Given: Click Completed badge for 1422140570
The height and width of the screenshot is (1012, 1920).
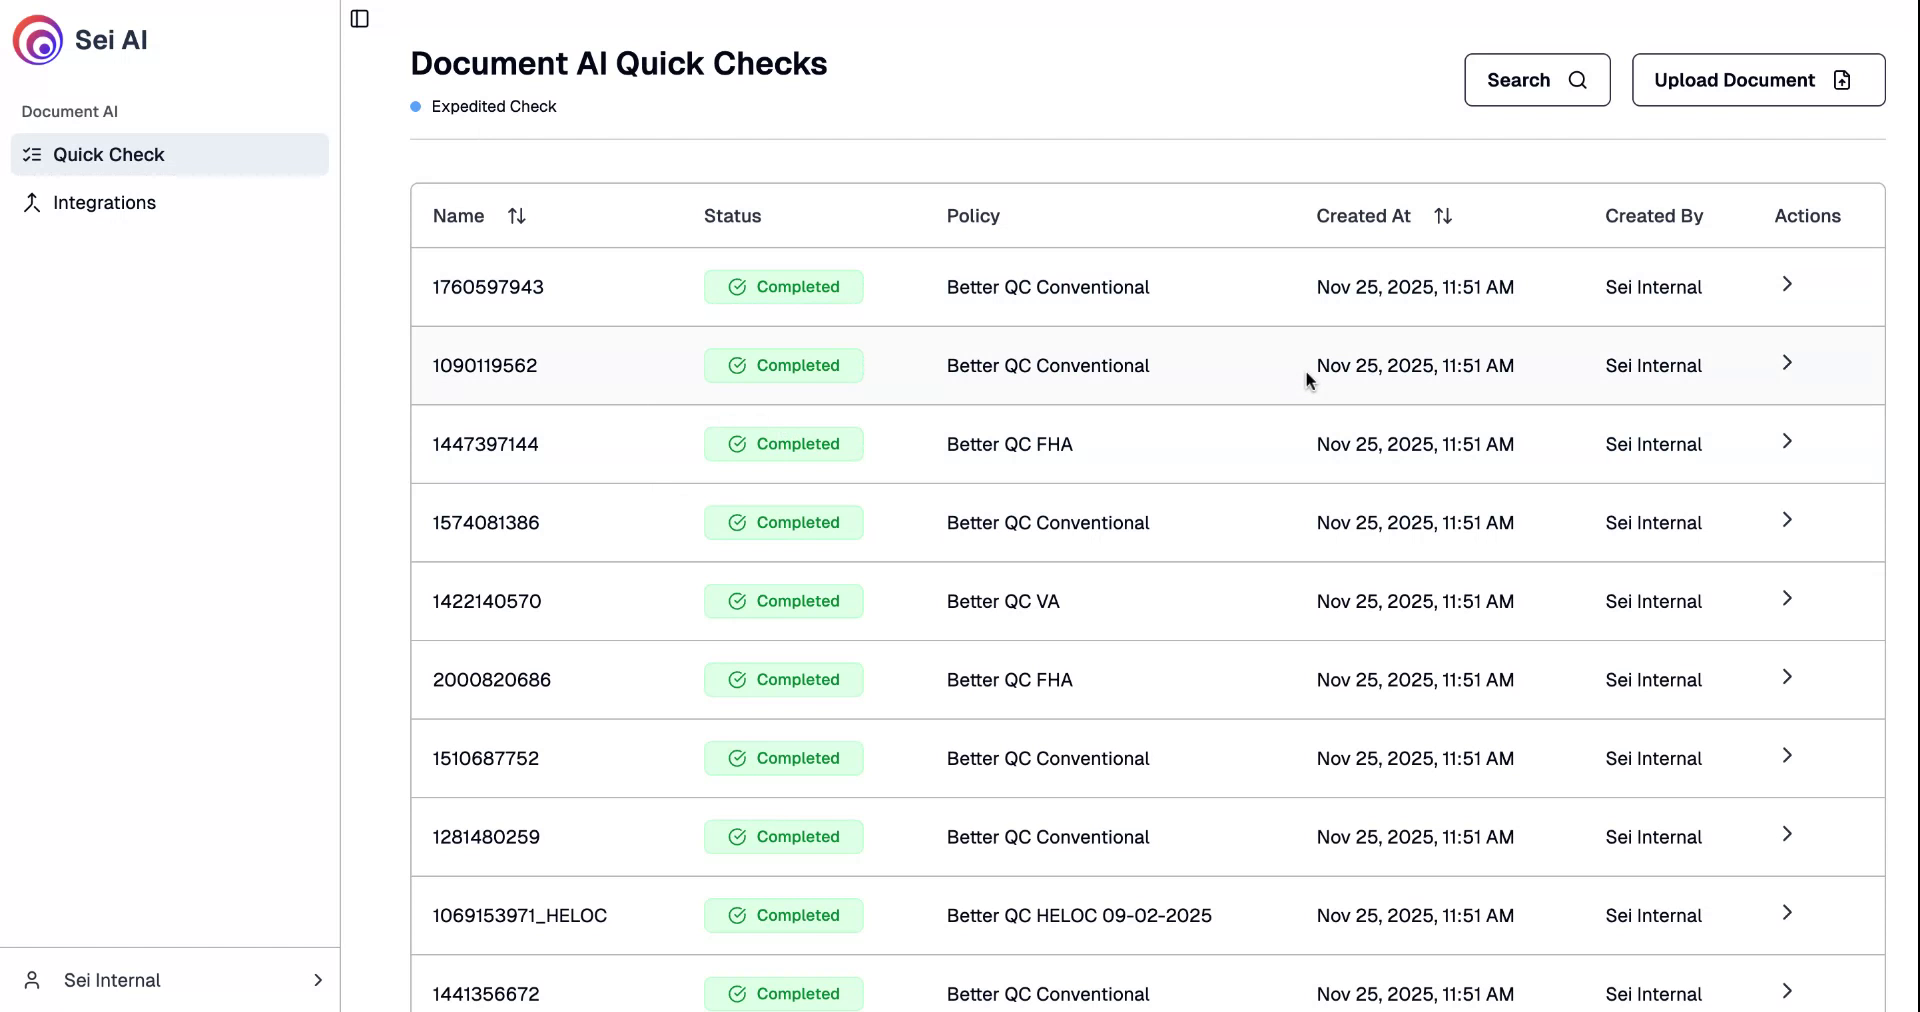Looking at the screenshot, I should 783,601.
